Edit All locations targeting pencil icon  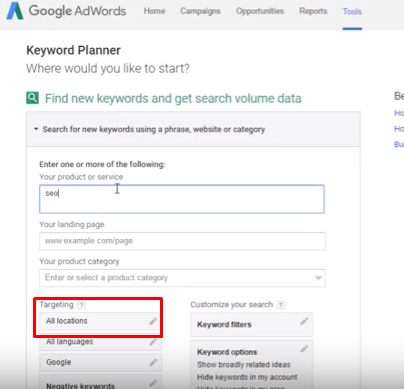click(x=153, y=321)
